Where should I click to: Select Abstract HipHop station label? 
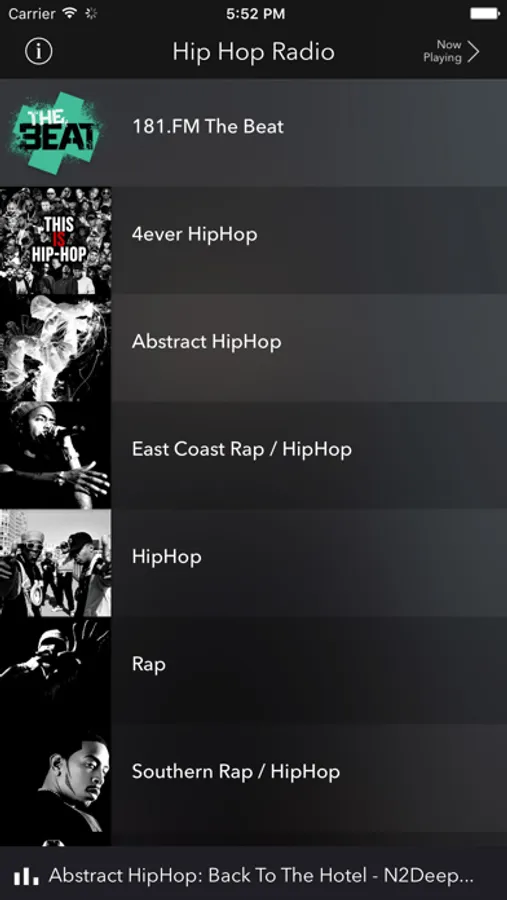[x=207, y=342]
